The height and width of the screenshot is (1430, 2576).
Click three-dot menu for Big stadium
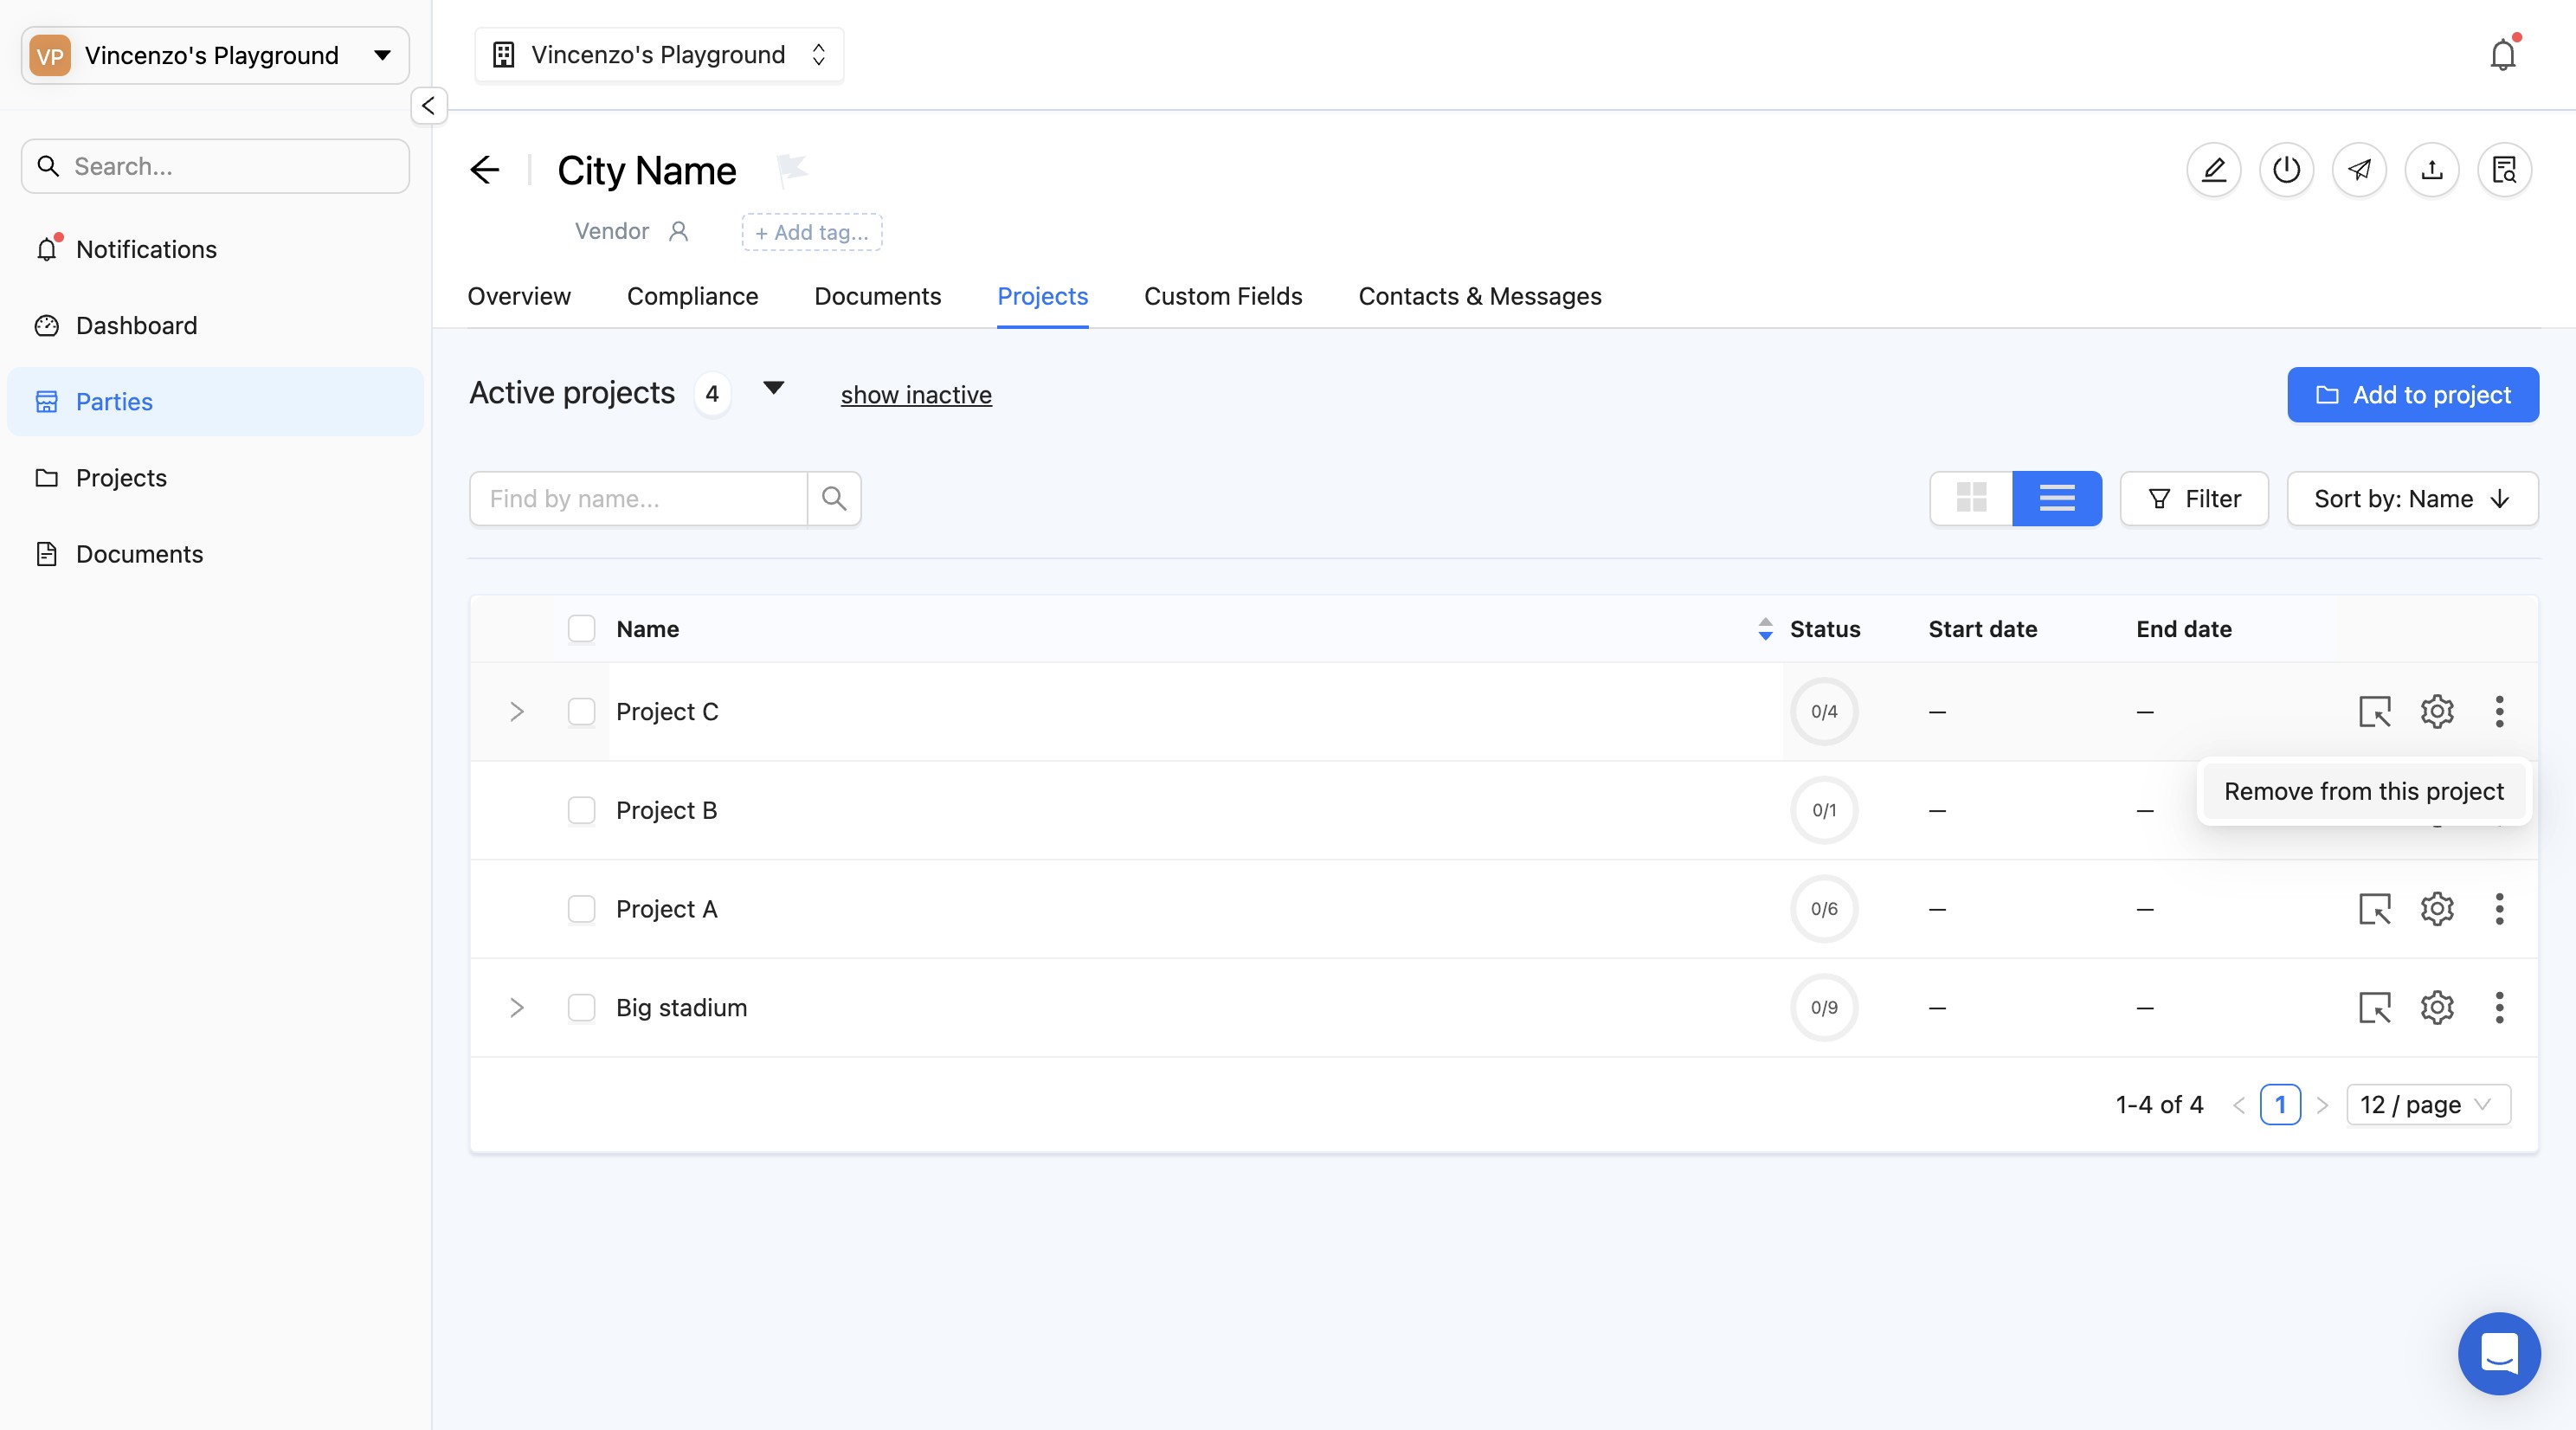(2498, 1007)
